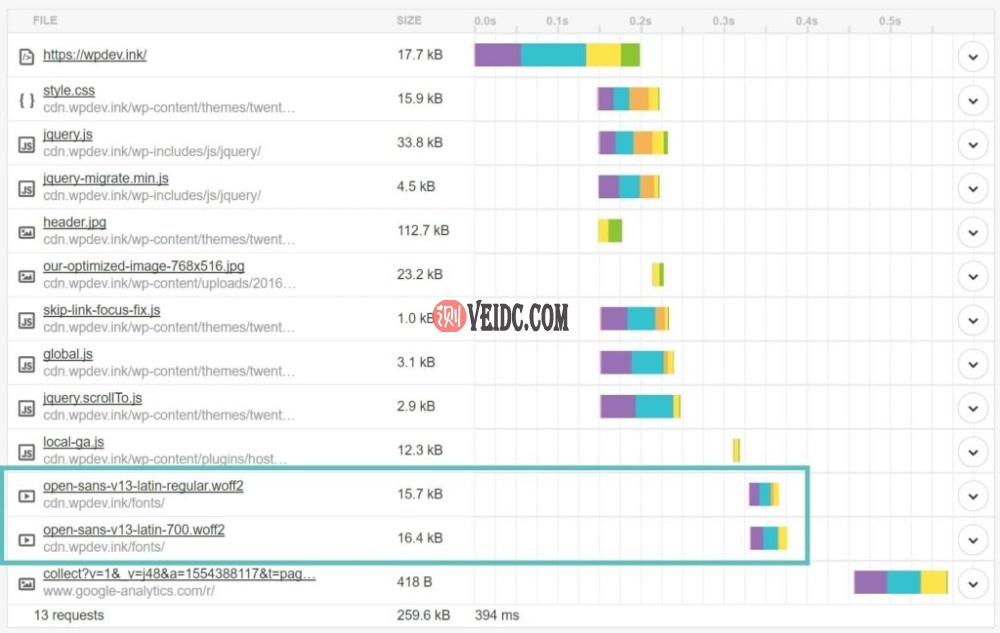Click the image icon beside the collect?v=1 request
This screenshot has width=1000, height=633.
[x=26, y=584]
